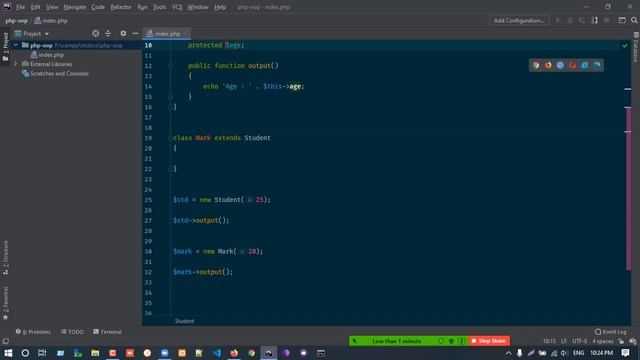Click the Run play icon in toolbar
The width and height of the screenshot is (640, 360).
[x=558, y=20]
